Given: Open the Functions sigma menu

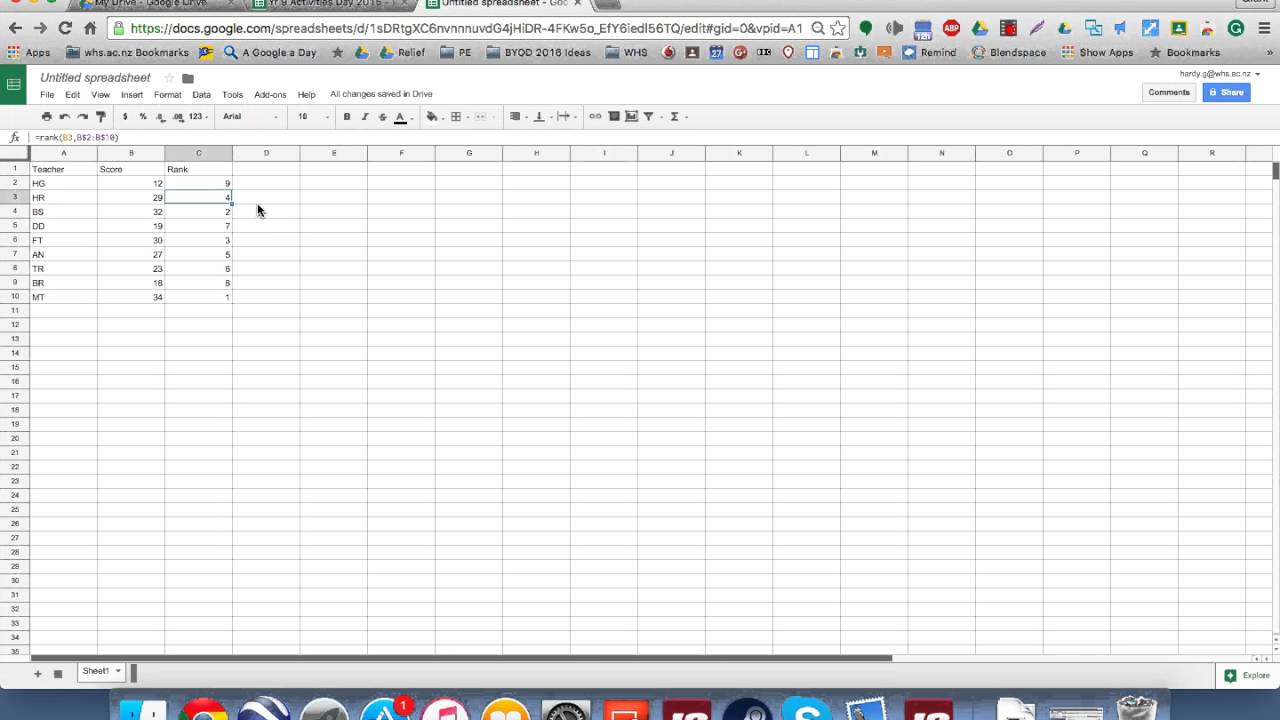Looking at the screenshot, I should pos(675,117).
